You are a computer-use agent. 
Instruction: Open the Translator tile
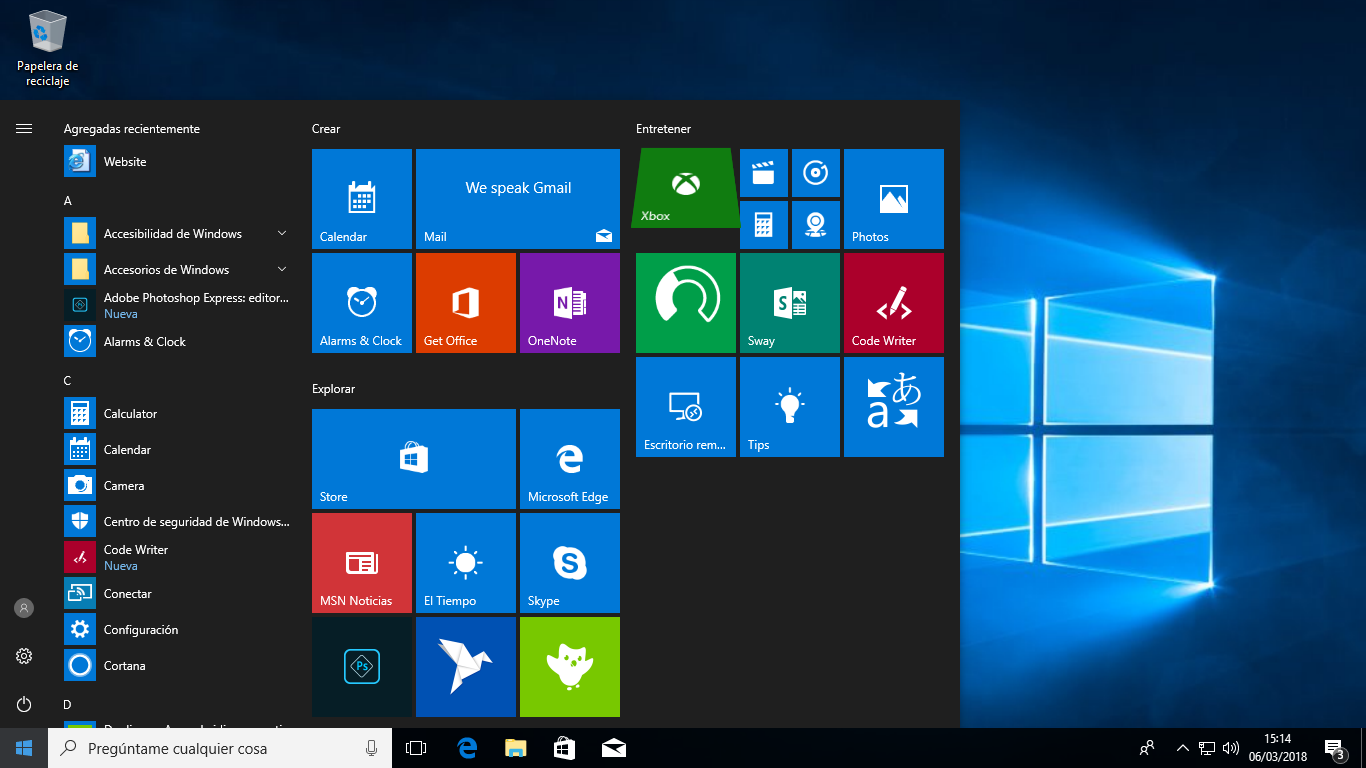(894, 407)
